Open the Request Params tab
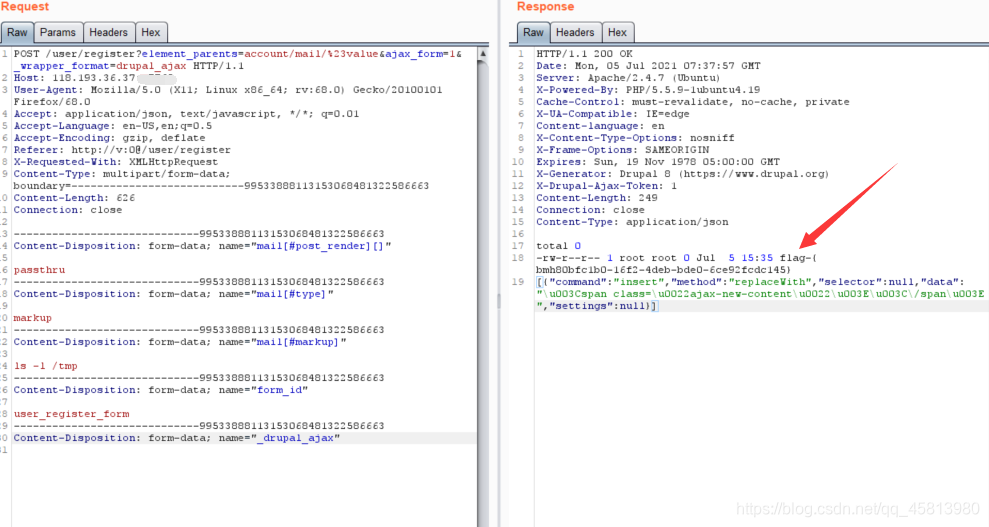The height and width of the screenshot is (527, 989). [57, 32]
